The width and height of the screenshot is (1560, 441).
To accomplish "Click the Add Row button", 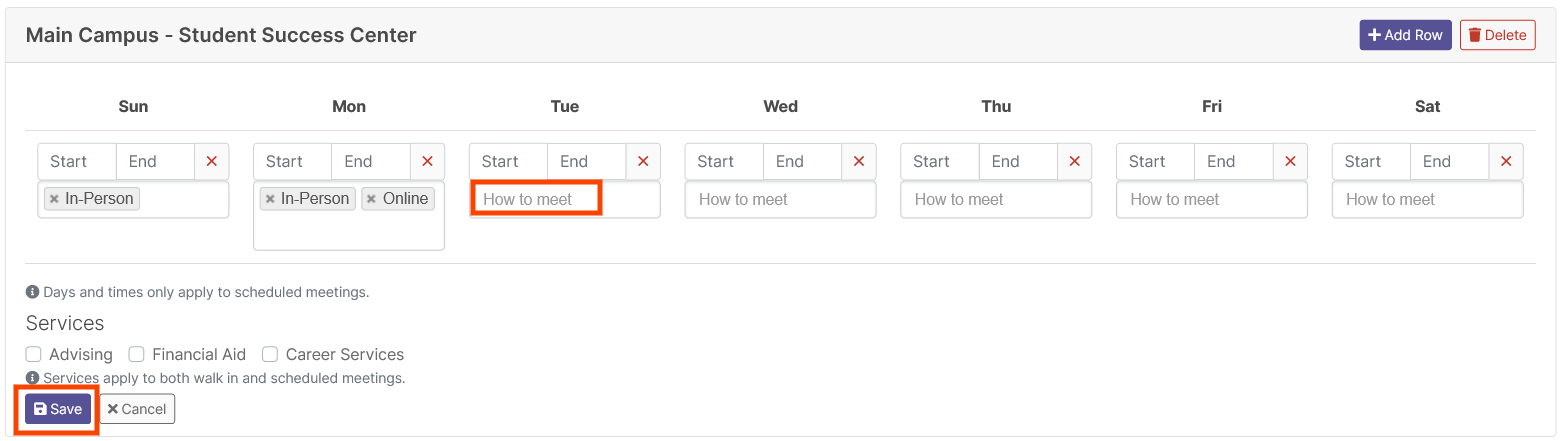I will coord(1405,35).
